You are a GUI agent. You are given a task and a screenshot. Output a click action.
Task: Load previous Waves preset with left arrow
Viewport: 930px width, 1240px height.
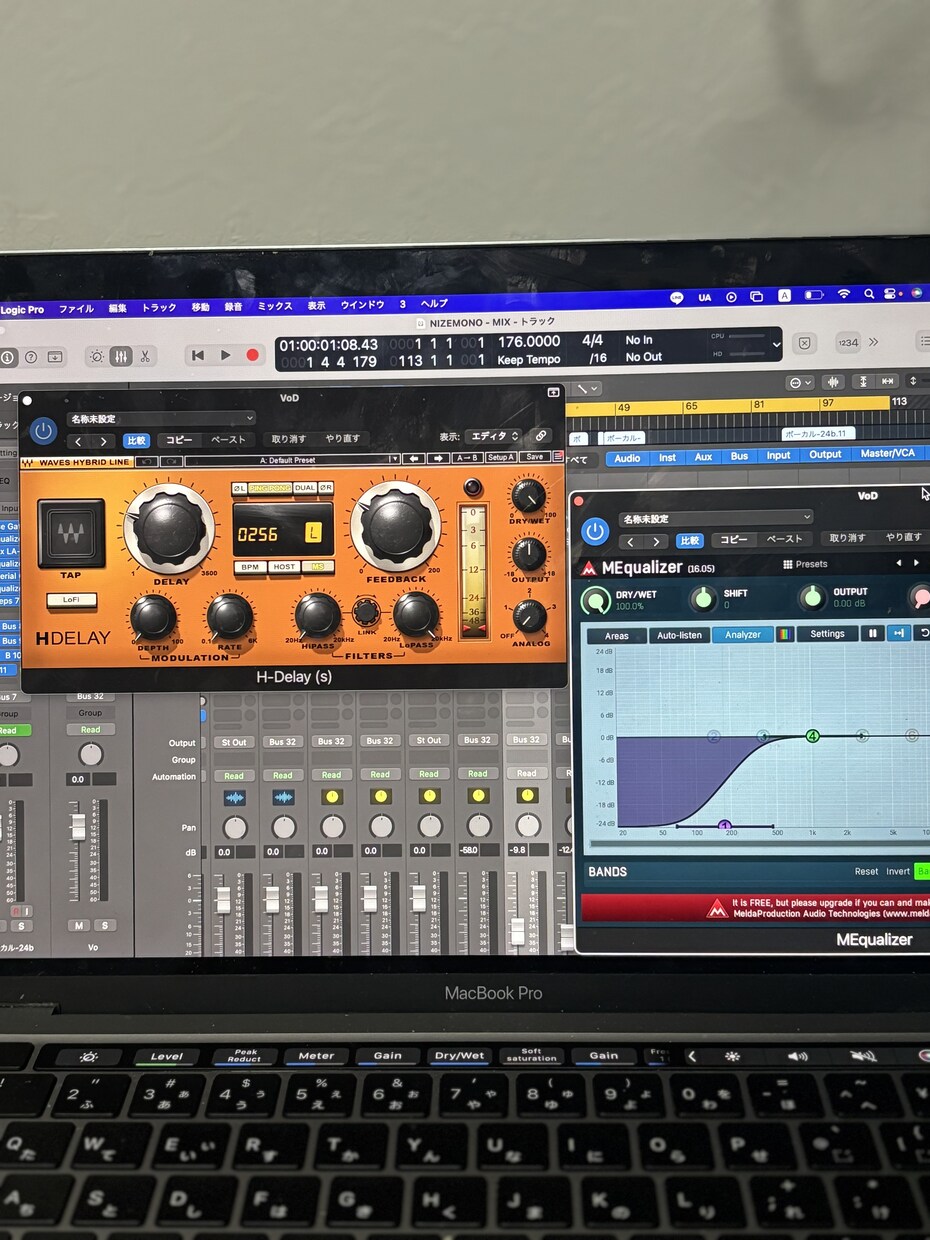414,459
